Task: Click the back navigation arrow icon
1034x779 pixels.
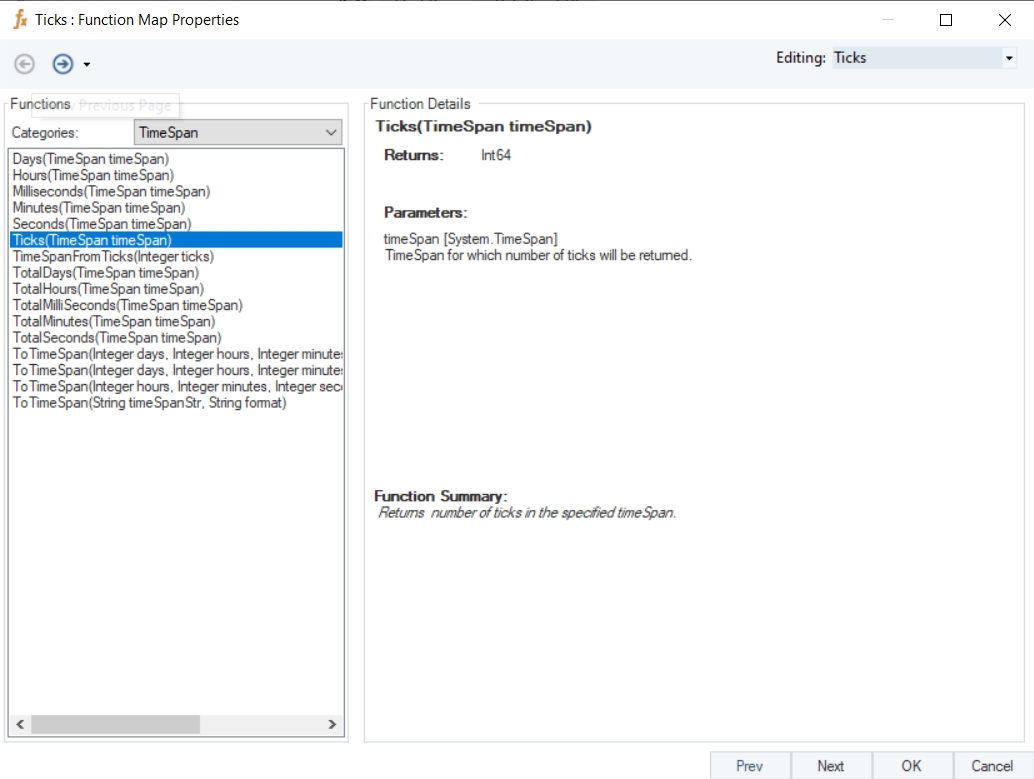Action: (24, 64)
